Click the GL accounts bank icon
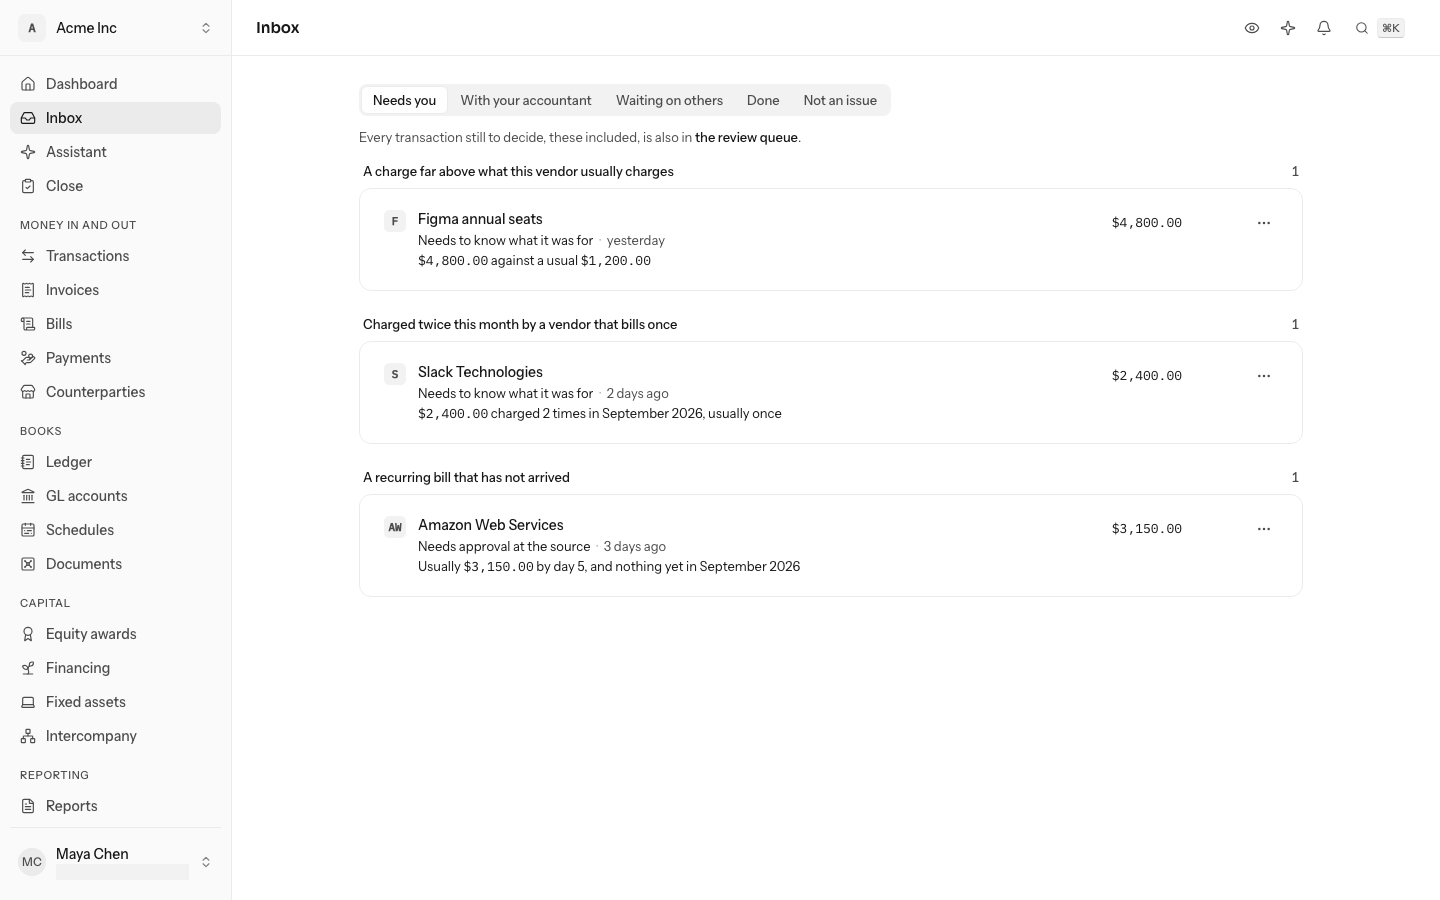Image resolution: width=1440 pixels, height=900 pixels. coord(28,496)
